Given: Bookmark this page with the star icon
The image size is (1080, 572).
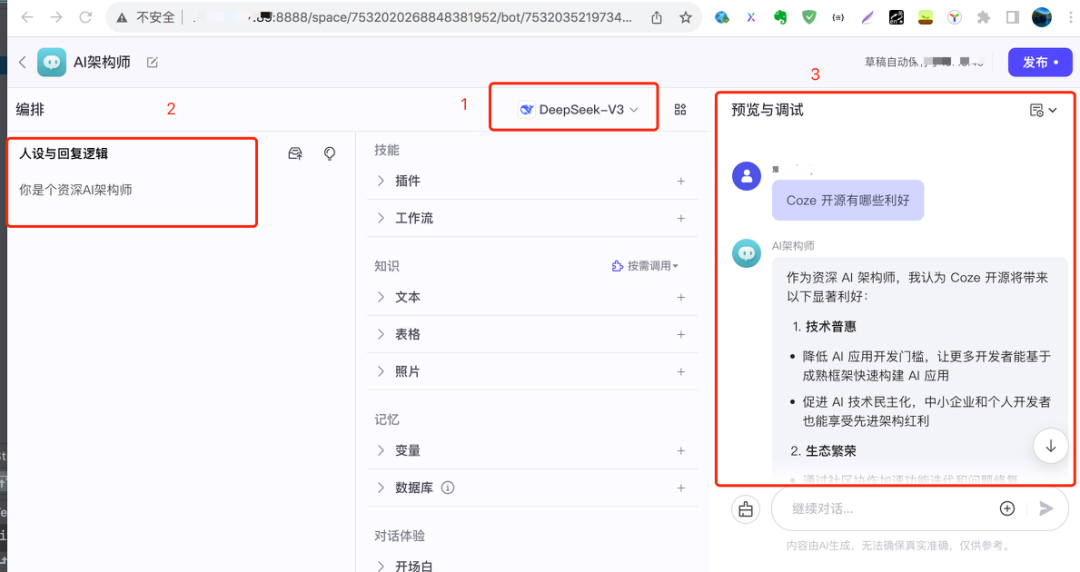Looking at the screenshot, I should 685,17.
